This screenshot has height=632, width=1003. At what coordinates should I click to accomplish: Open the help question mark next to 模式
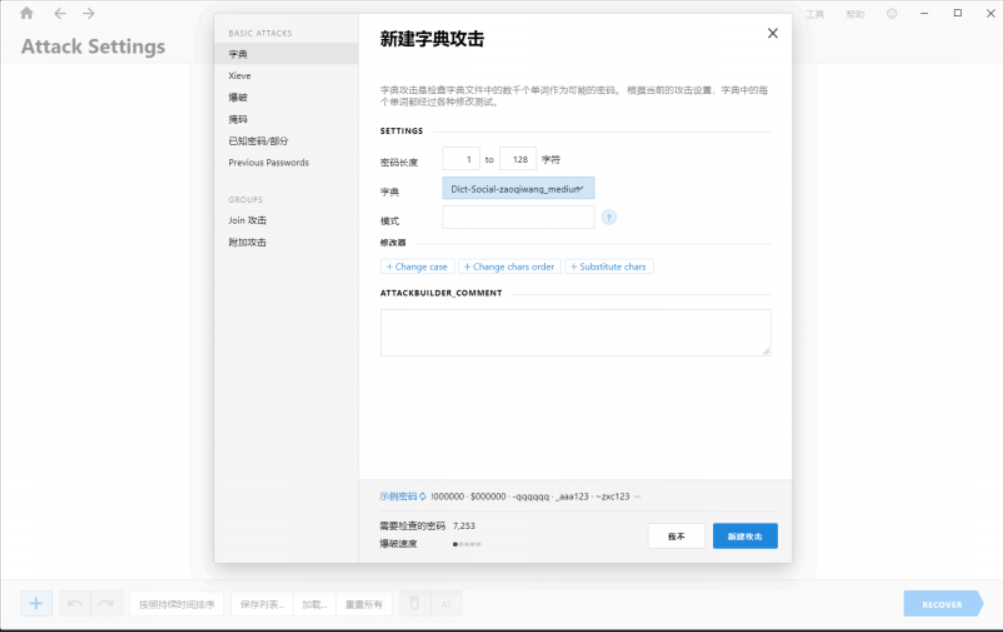coord(609,217)
